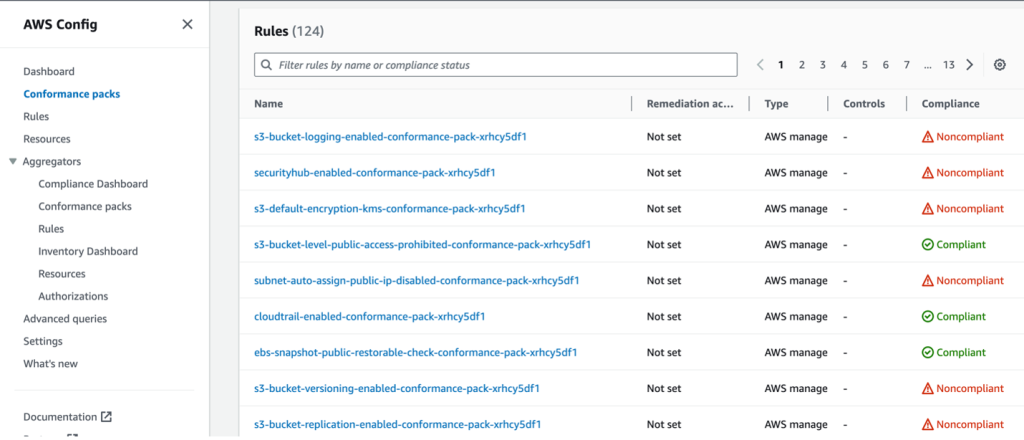Open Resources under Aggregators
The height and width of the screenshot is (440, 1024).
[62, 274]
